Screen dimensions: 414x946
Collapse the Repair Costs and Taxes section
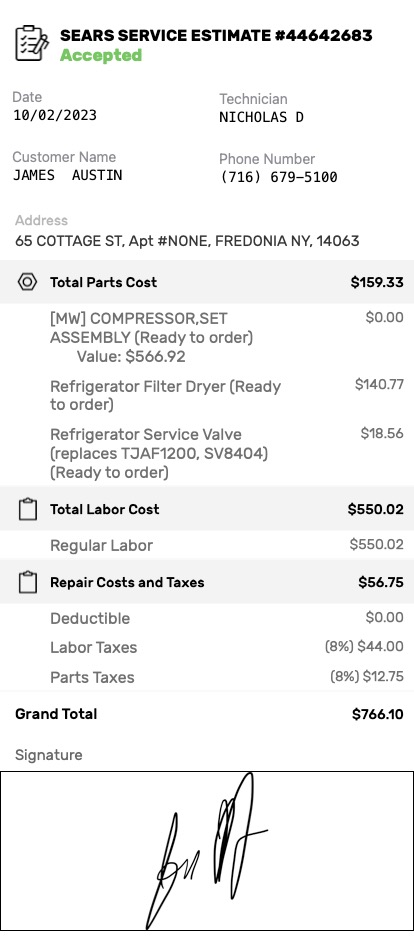(x=207, y=582)
